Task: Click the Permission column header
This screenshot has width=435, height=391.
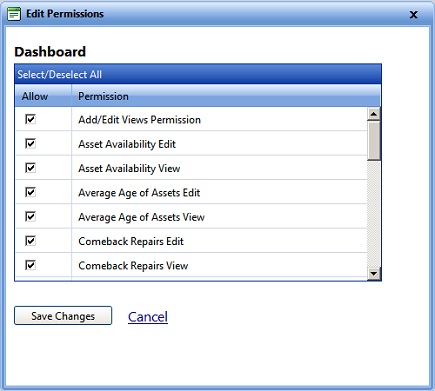Action: click(x=103, y=96)
